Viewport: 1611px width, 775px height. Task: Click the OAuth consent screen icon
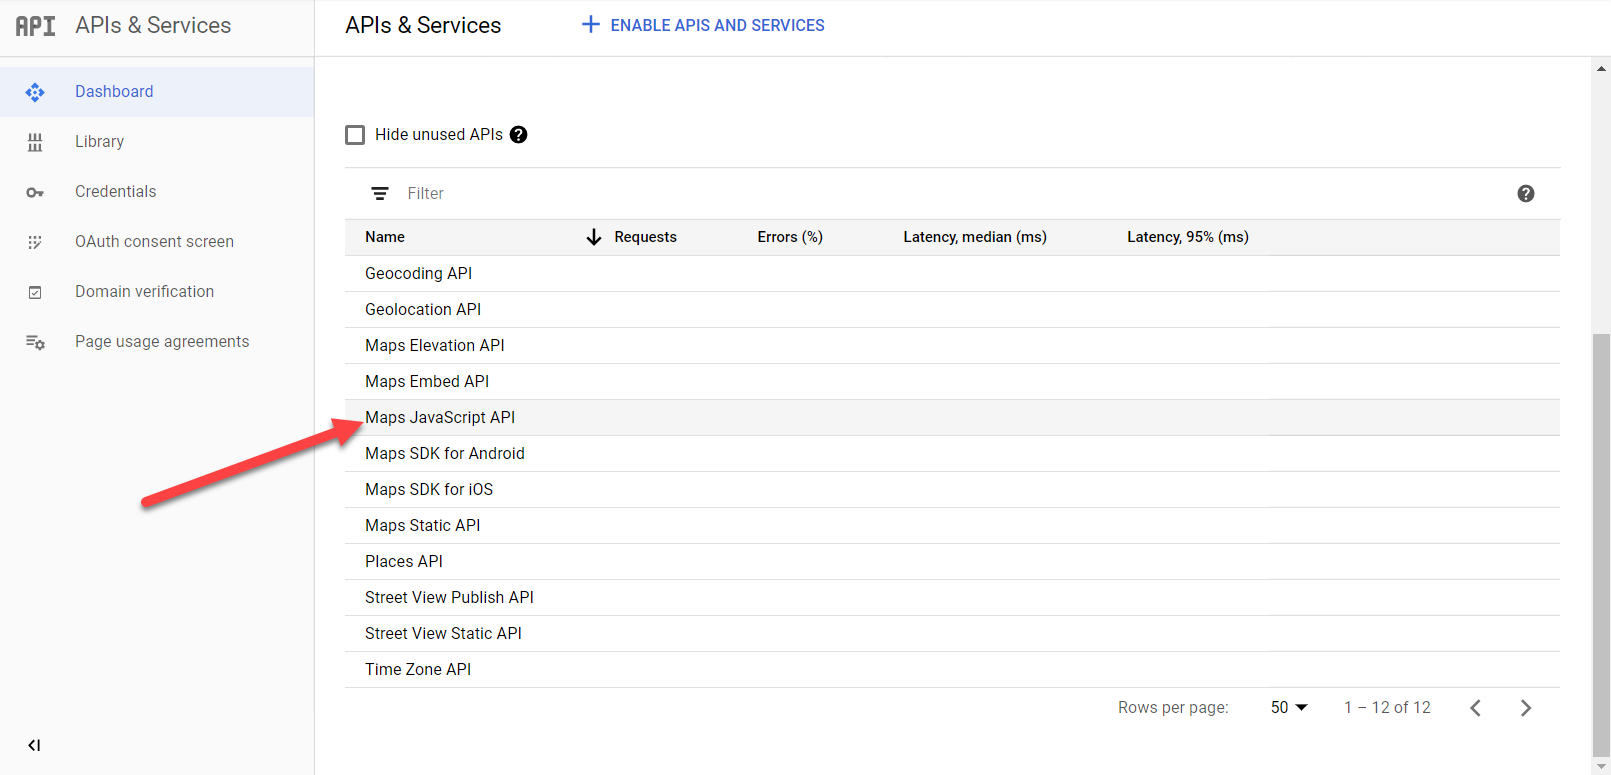[35, 242]
